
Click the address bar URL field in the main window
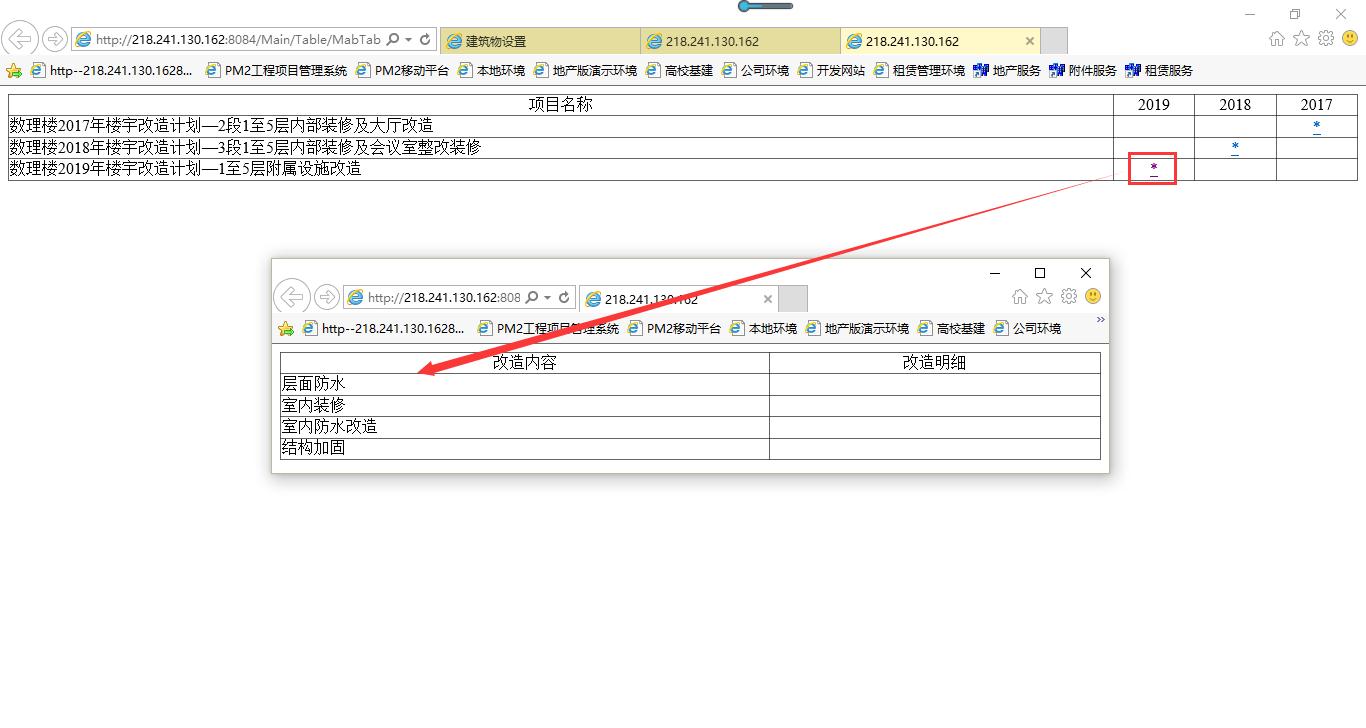[x=236, y=40]
